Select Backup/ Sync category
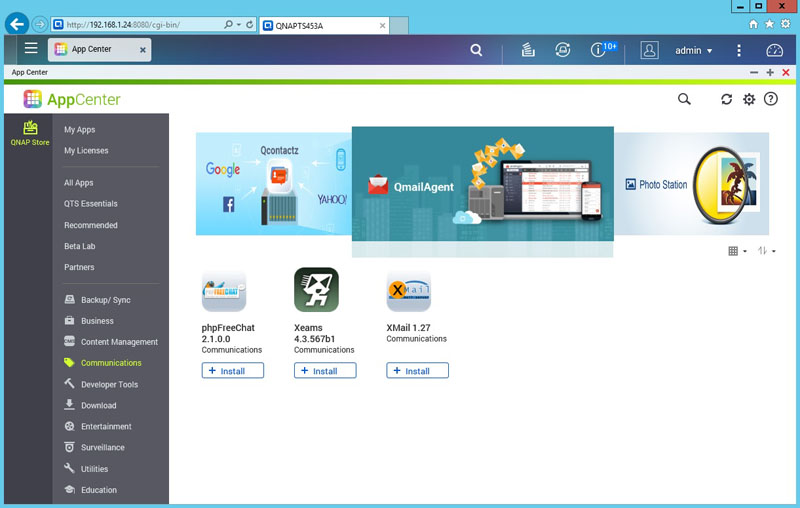This screenshot has width=800, height=508. (x=97, y=300)
